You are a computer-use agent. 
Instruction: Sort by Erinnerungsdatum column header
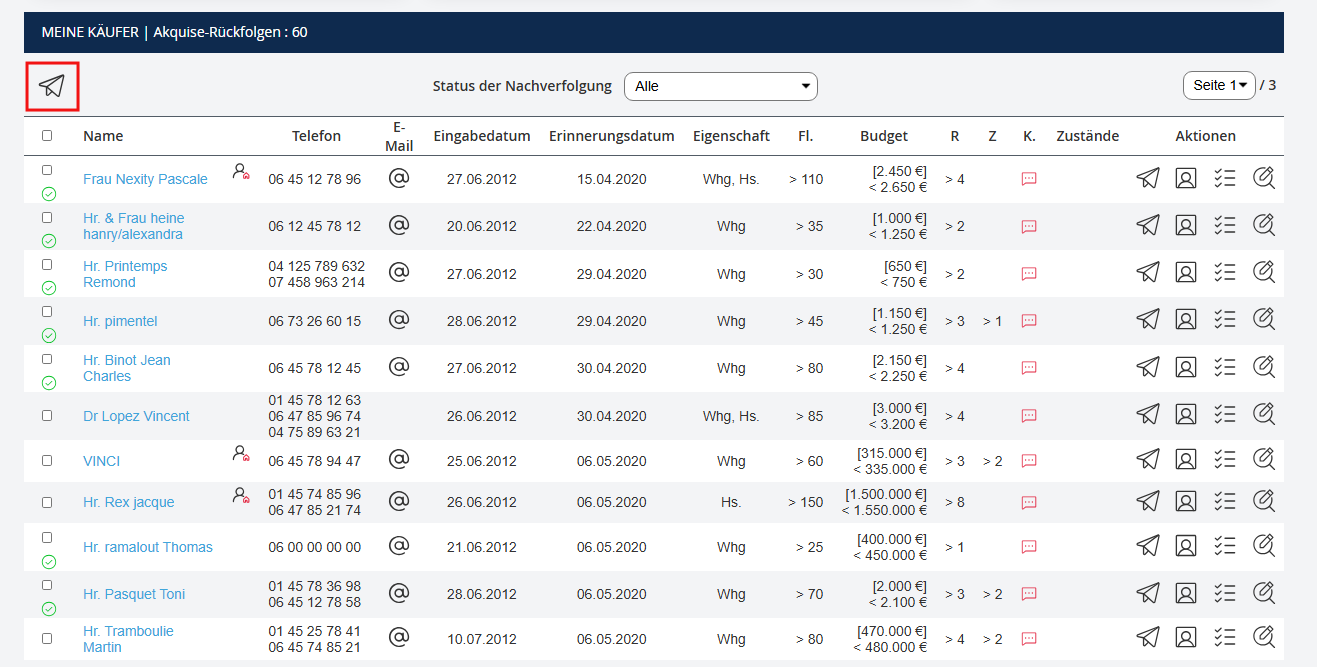coord(611,136)
